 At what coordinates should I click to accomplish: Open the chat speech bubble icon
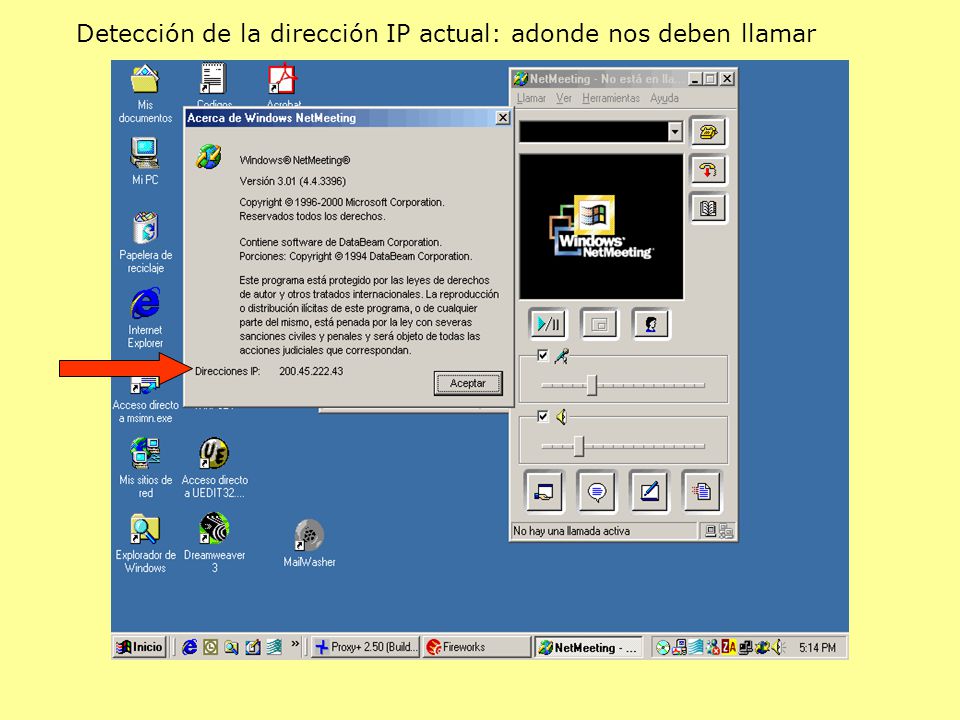click(597, 491)
